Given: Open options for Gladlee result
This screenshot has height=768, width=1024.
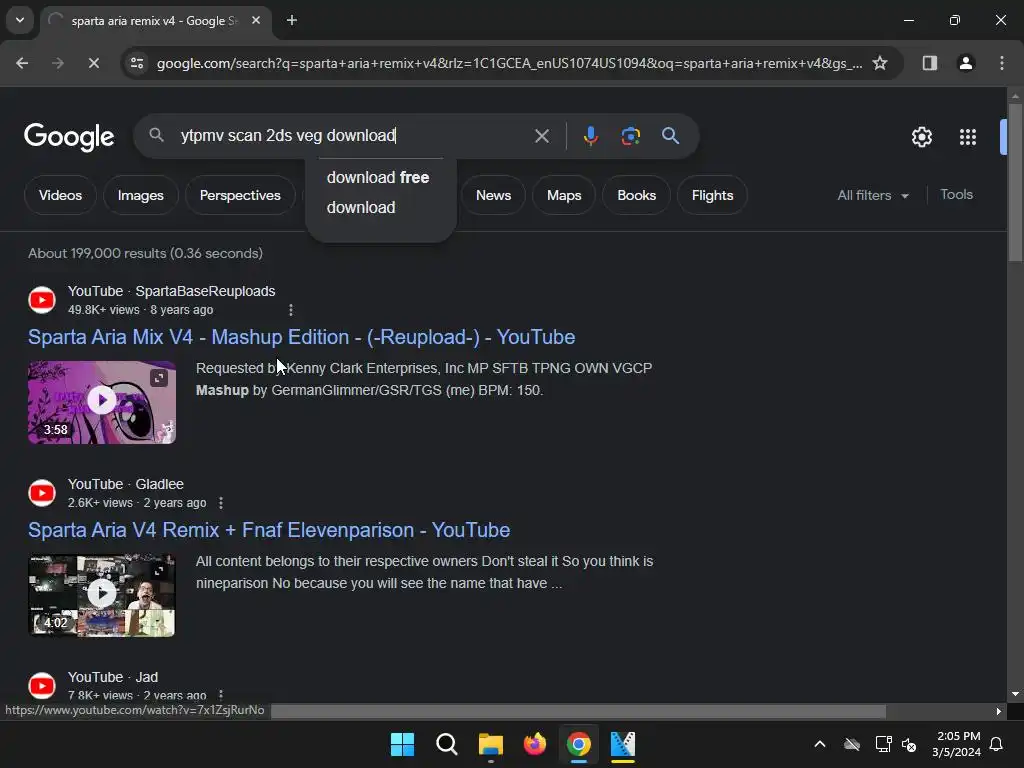Looking at the screenshot, I should point(221,503).
